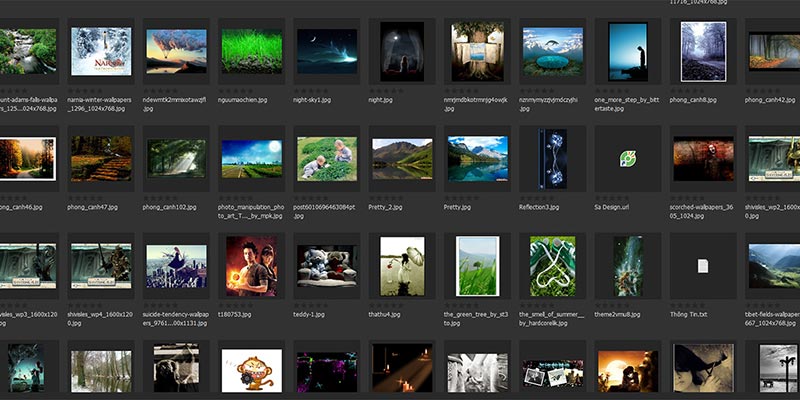800x400 pixels.
Task: Select the neon confetti on black thumbnail
Action: [x=327, y=372]
